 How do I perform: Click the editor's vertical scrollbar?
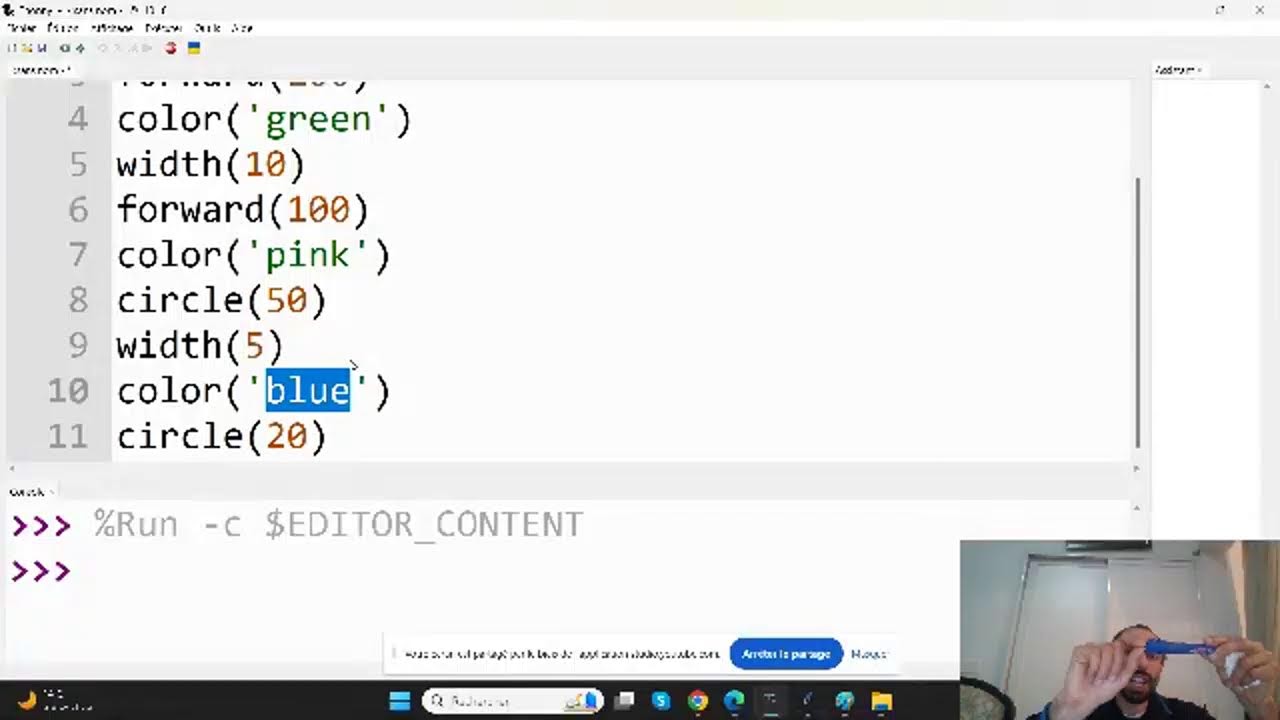click(x=1138, y=313)
